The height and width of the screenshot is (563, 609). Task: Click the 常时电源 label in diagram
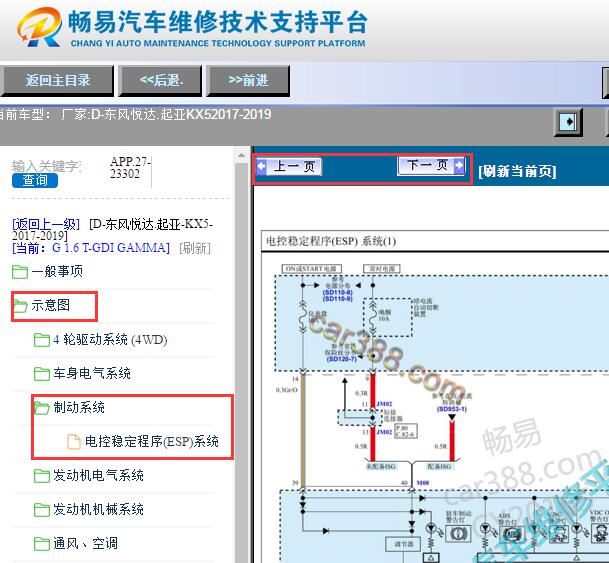tap(382, 269)
